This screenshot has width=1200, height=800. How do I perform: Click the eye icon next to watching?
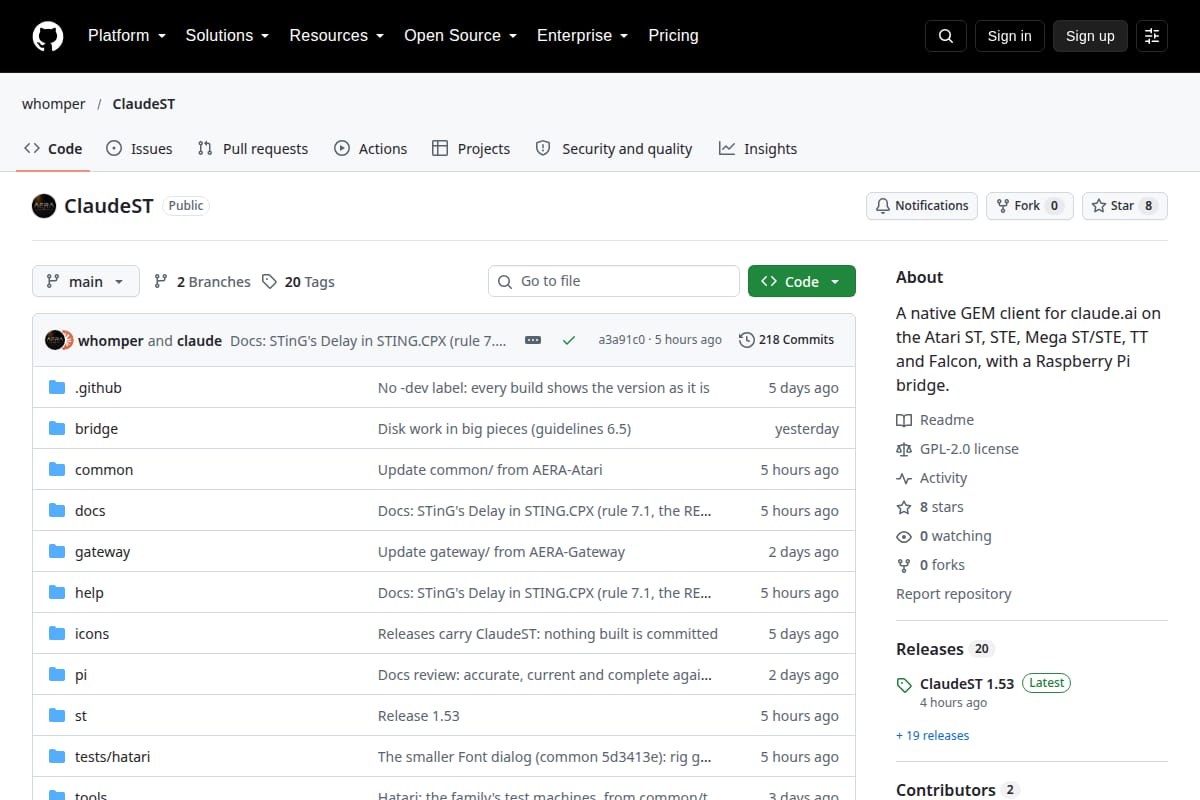[x=904, y=537]
